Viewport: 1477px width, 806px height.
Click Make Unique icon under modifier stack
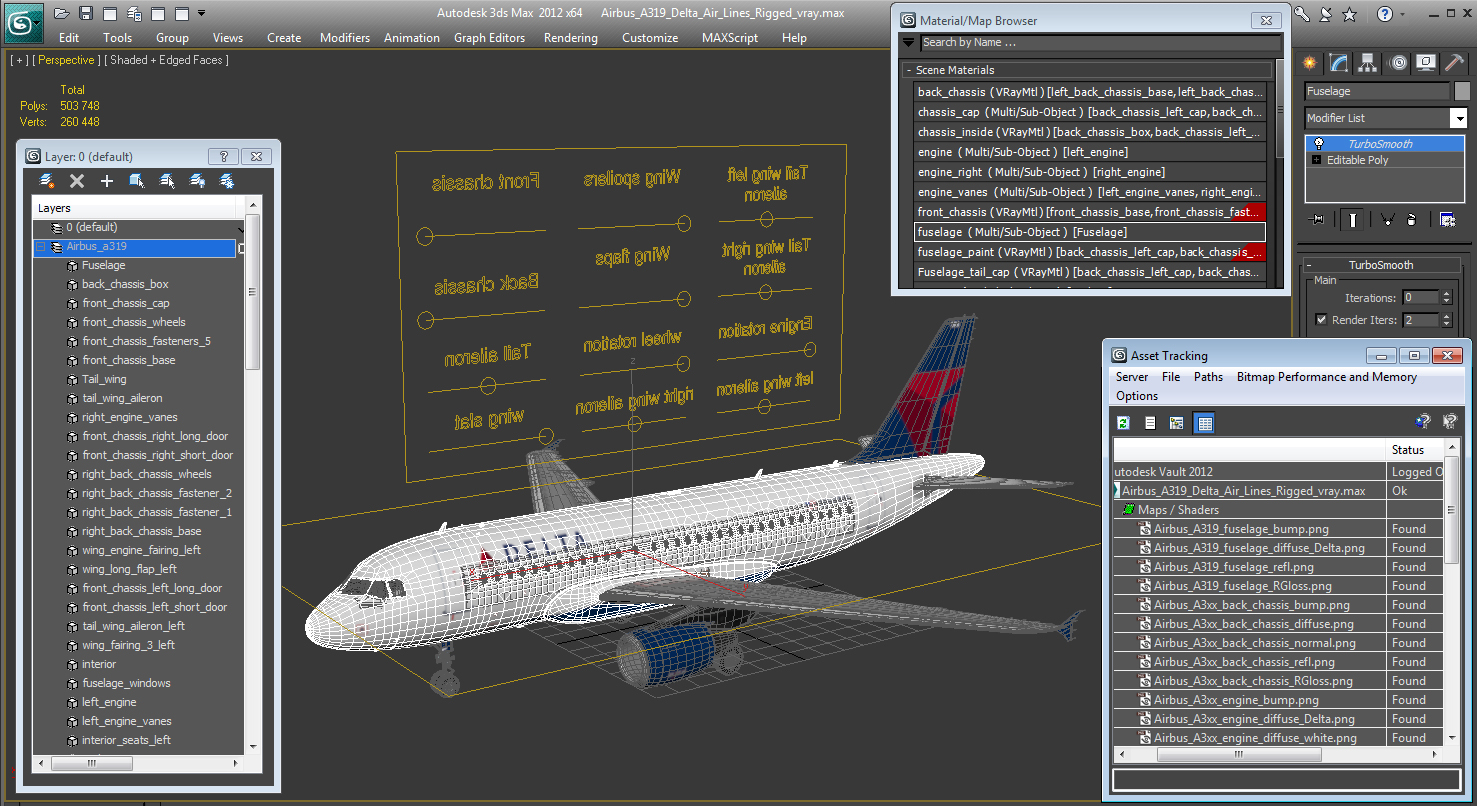[1387, 219]
